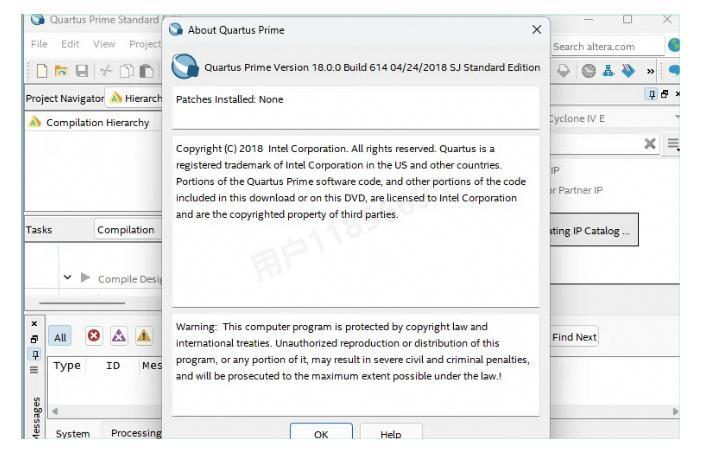Open the Edit menu

point(70,44)
